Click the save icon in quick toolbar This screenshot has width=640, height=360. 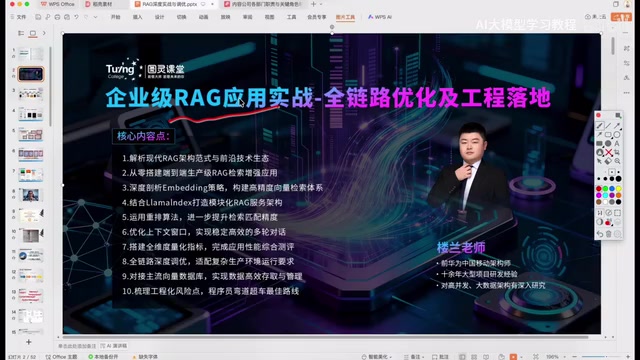coord(38,17)
